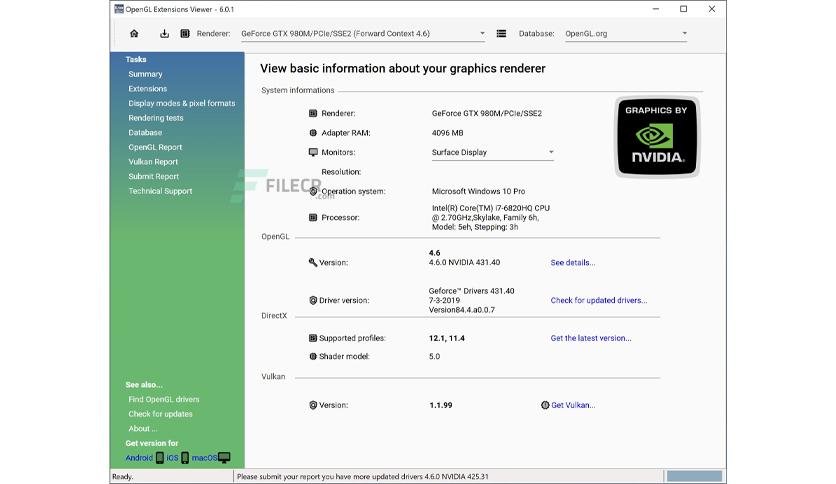This screenshot has height=484, width=836.
Task: Click the app icon in the title bar
Action: click(119, 9)
